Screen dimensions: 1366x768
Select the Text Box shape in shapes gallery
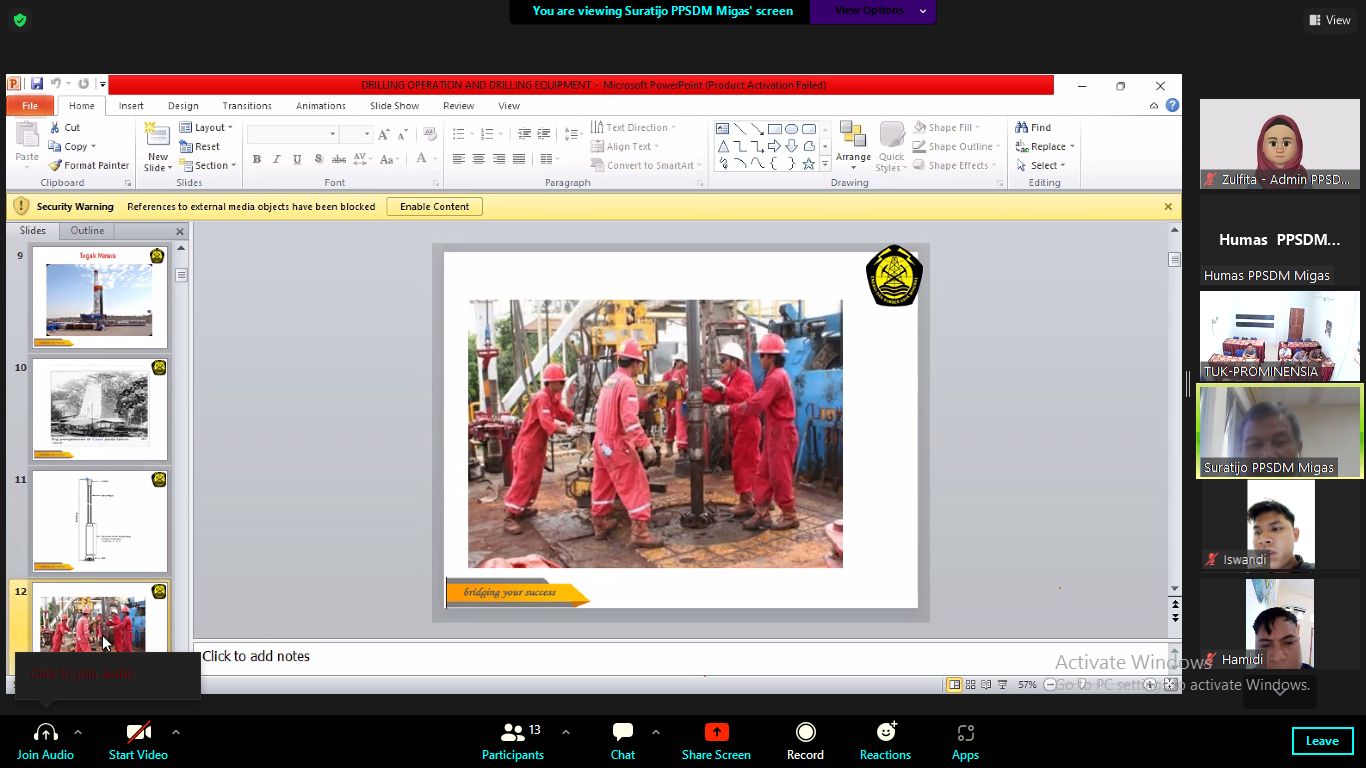coord(722,129)
